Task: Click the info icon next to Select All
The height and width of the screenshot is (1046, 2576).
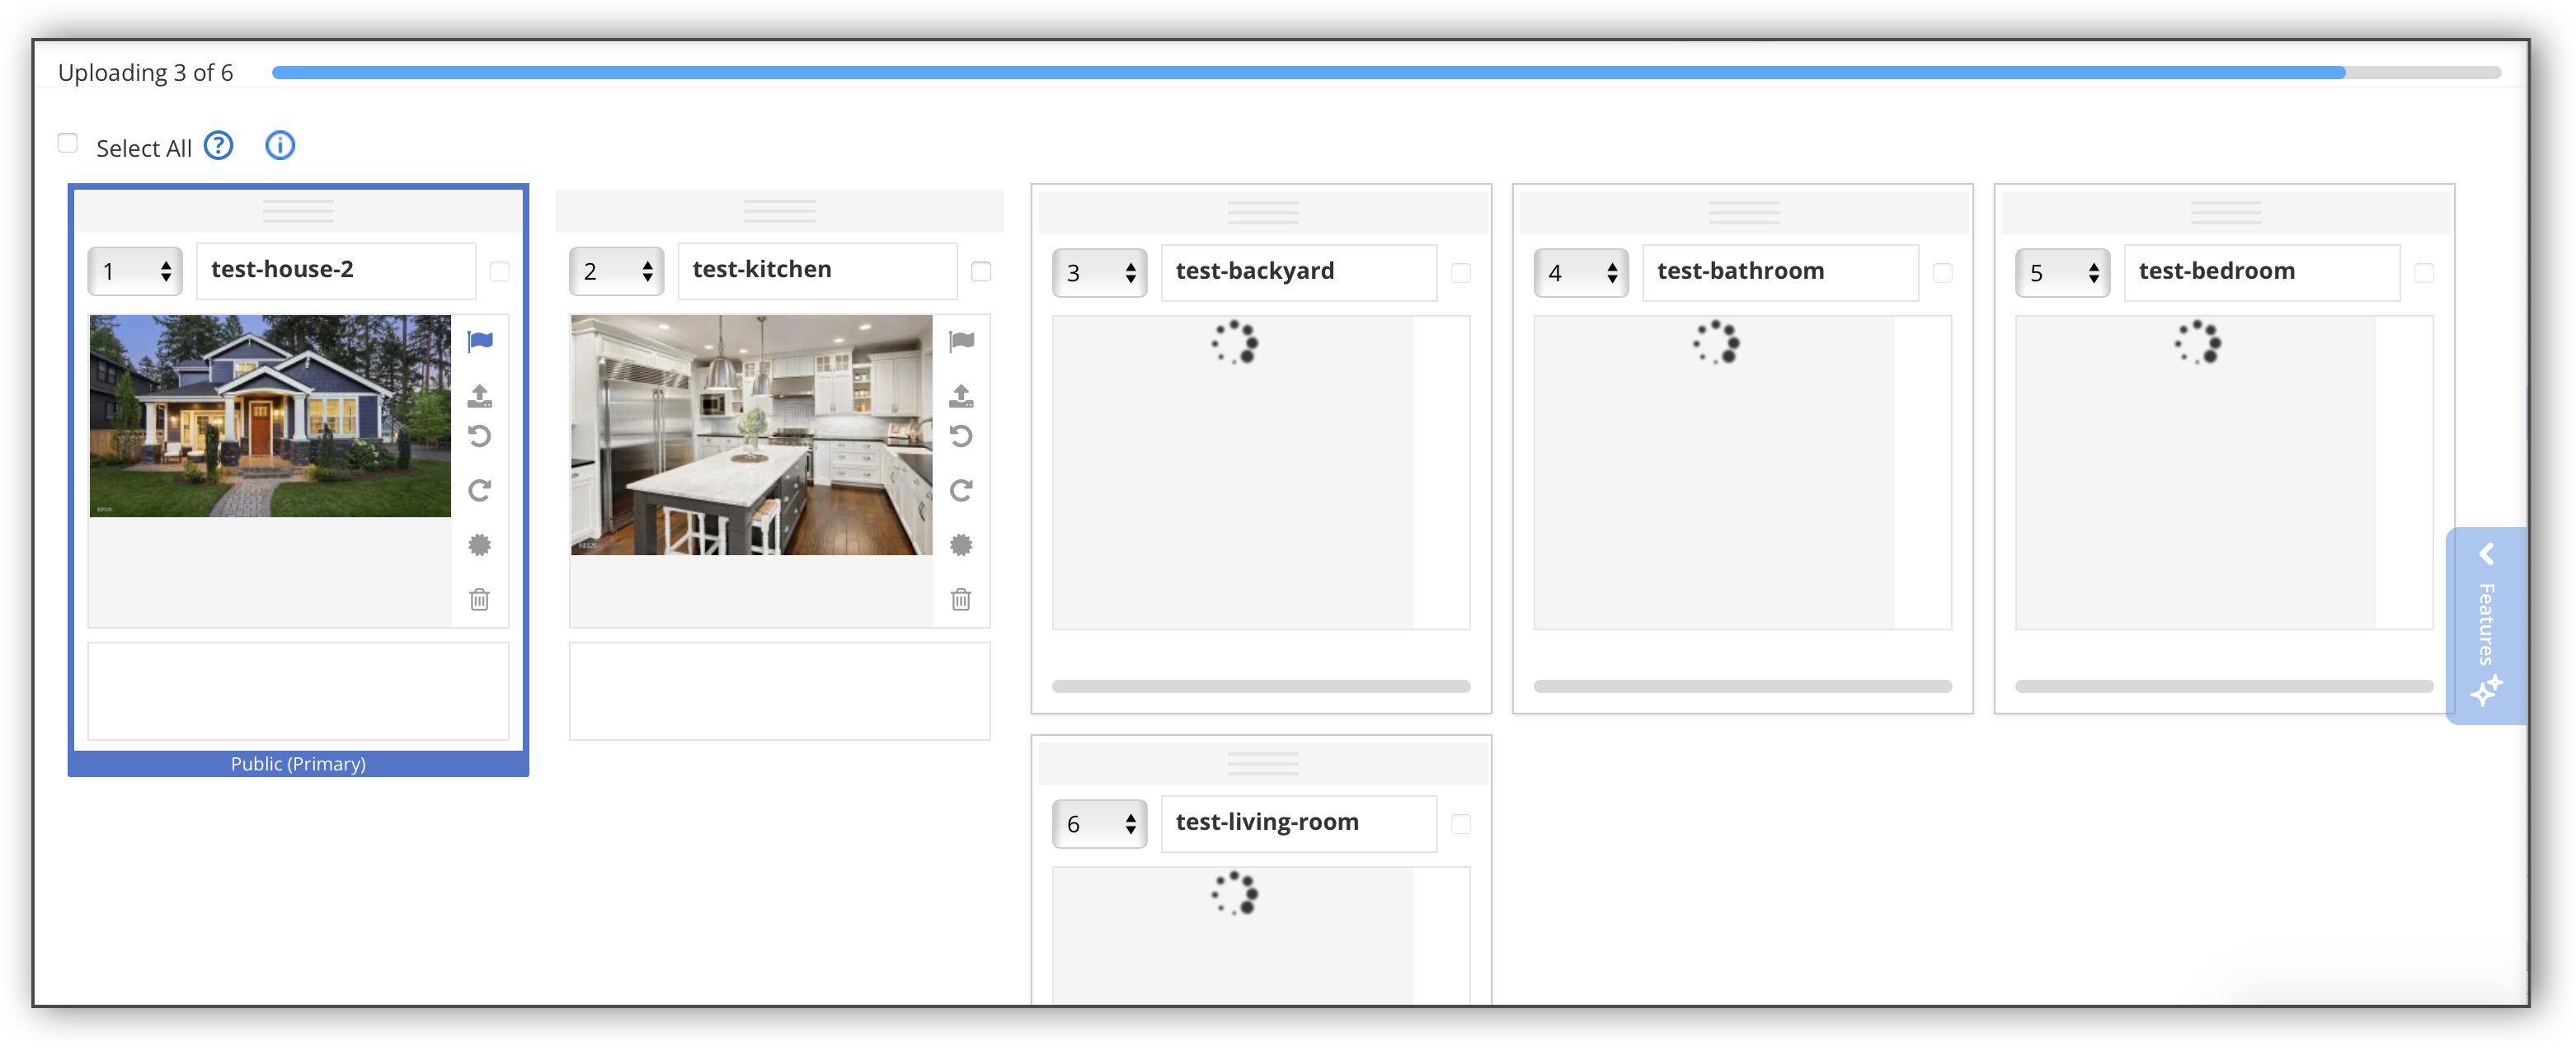Action: (x=280, y=146)
